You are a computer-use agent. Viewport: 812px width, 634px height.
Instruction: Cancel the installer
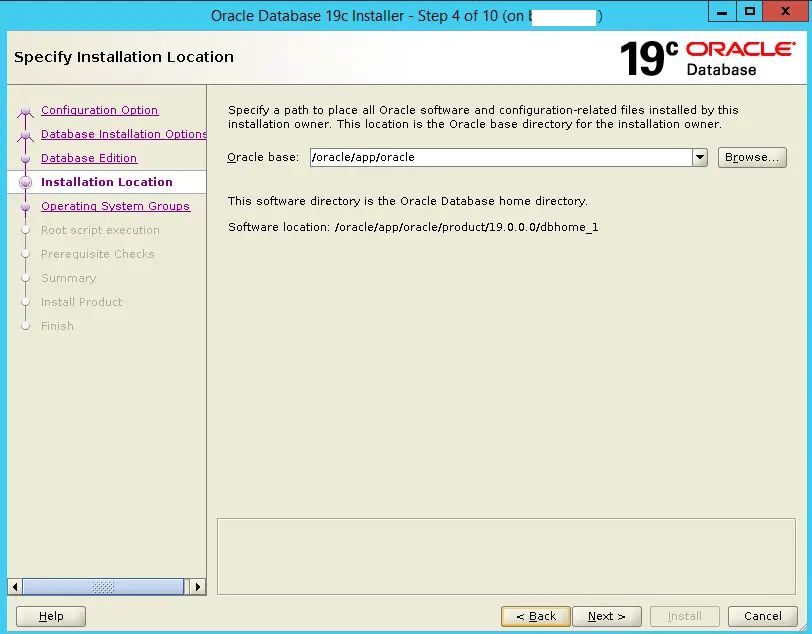[x=763, y=616]
